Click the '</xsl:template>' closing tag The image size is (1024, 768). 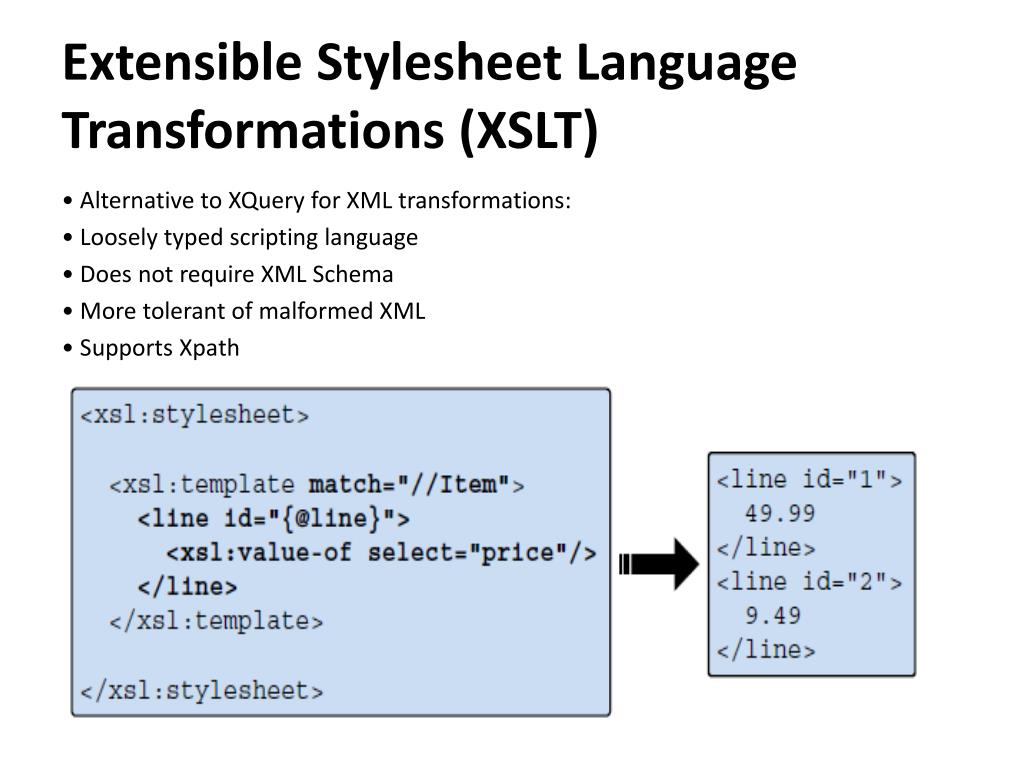[x=216, y=620]
